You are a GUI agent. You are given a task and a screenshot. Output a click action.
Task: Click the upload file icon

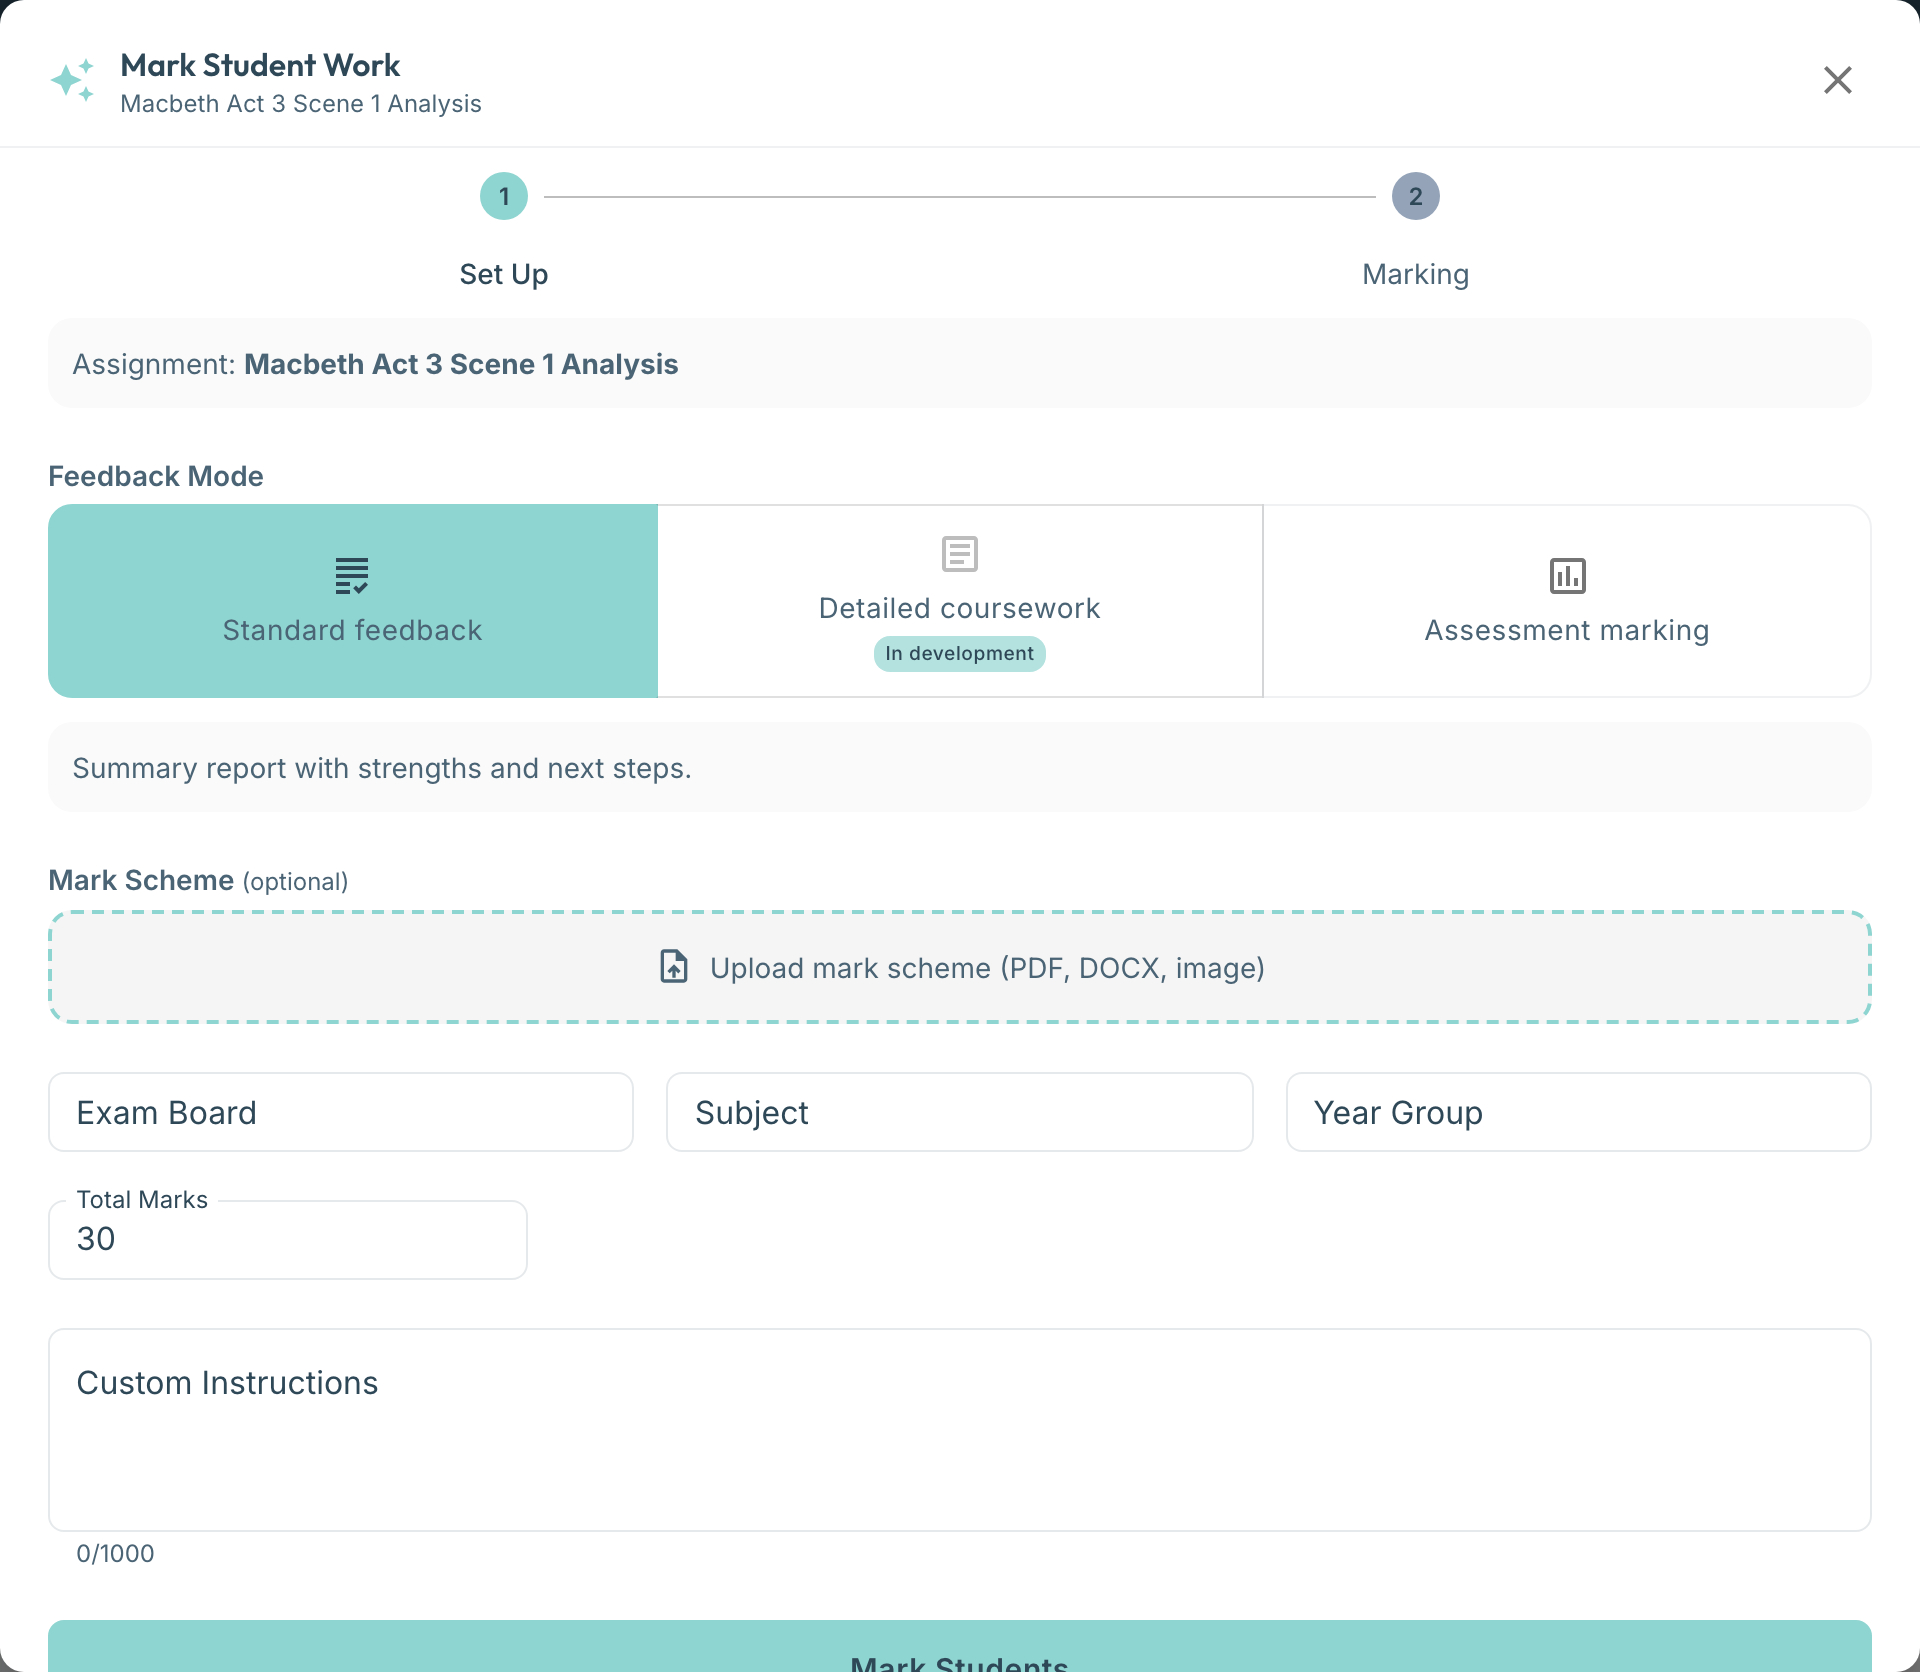pyautogui.click(x=674, y=967)
